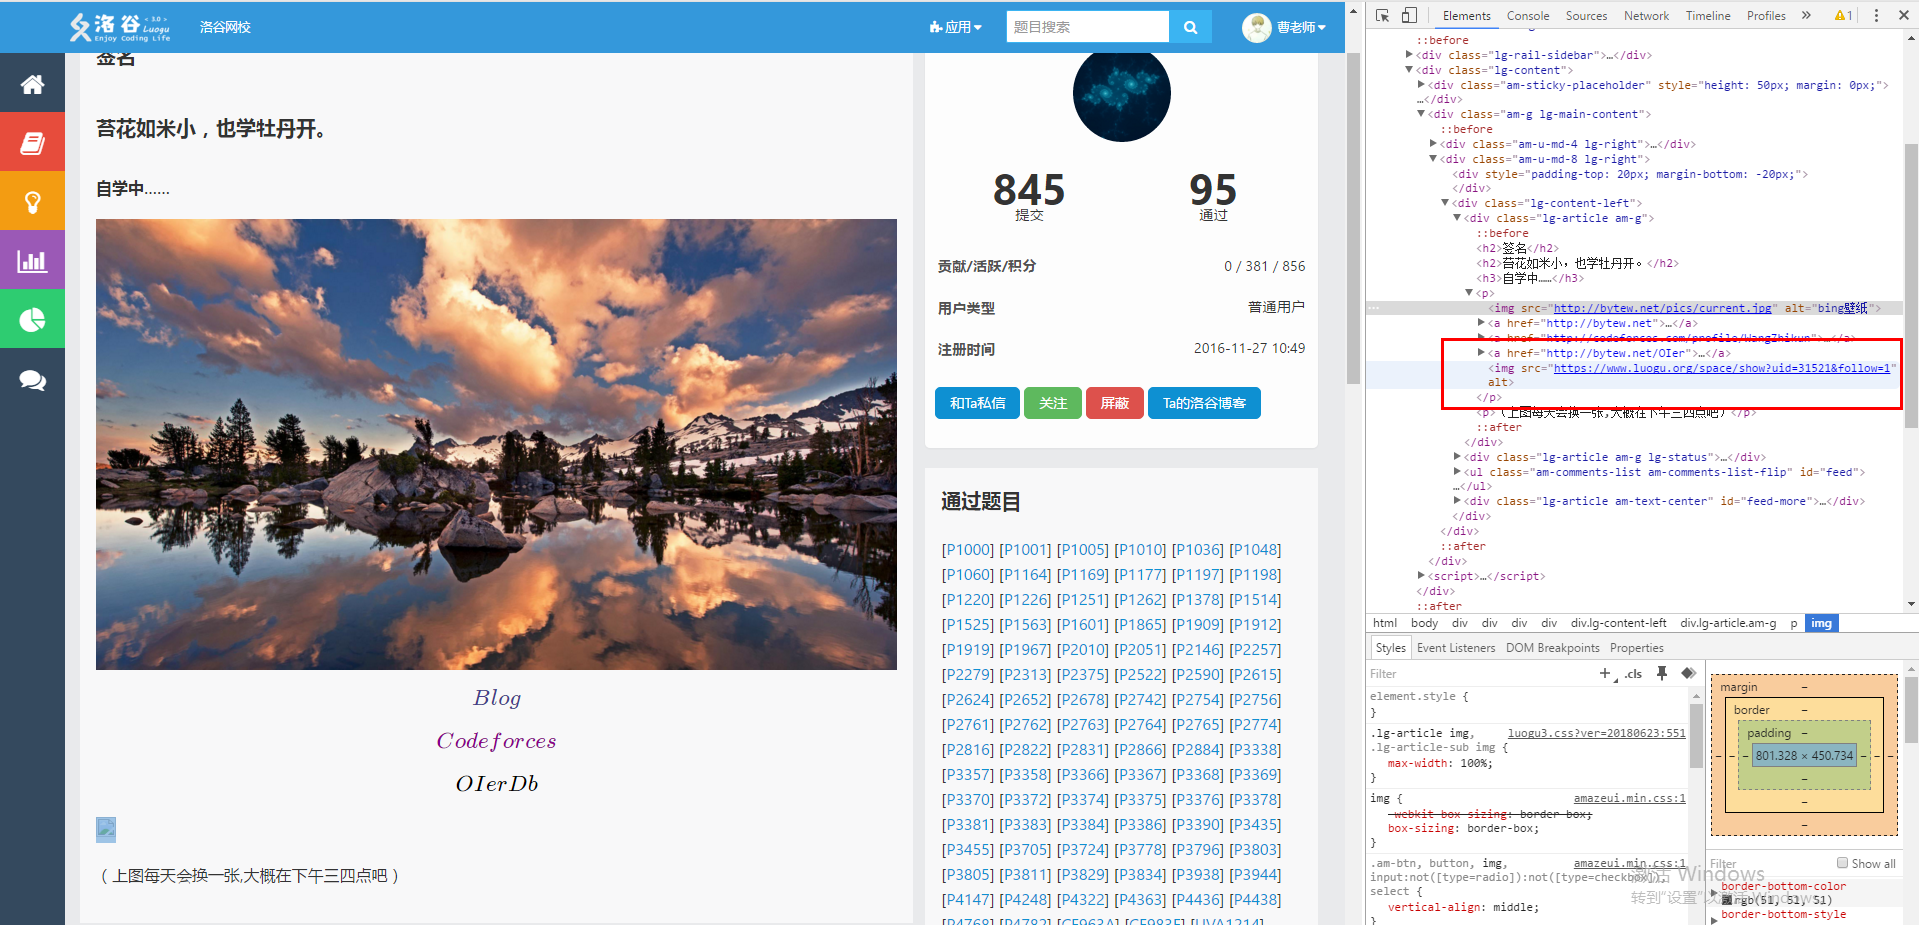
Task: Close the DevTools panel
Action: [1903, 15]
